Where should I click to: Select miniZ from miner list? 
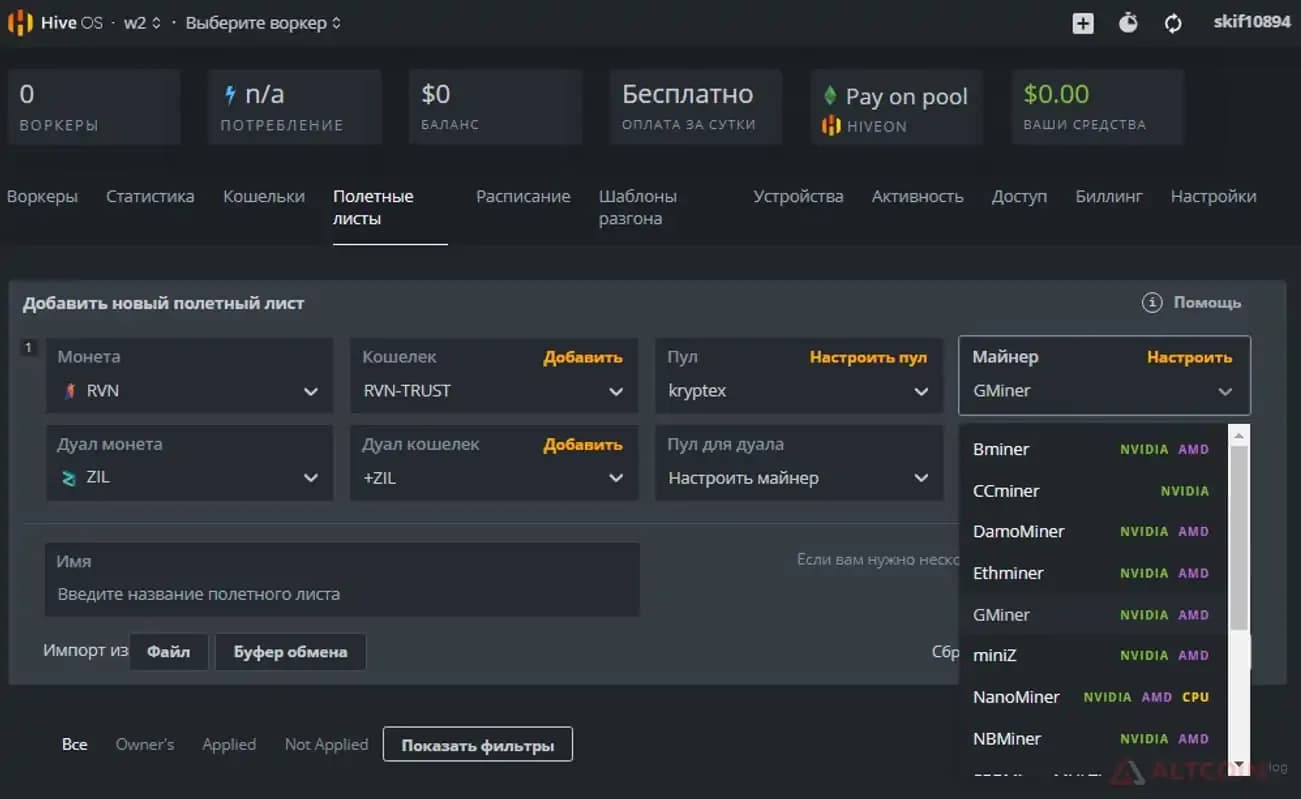[x=1094, y=655]
